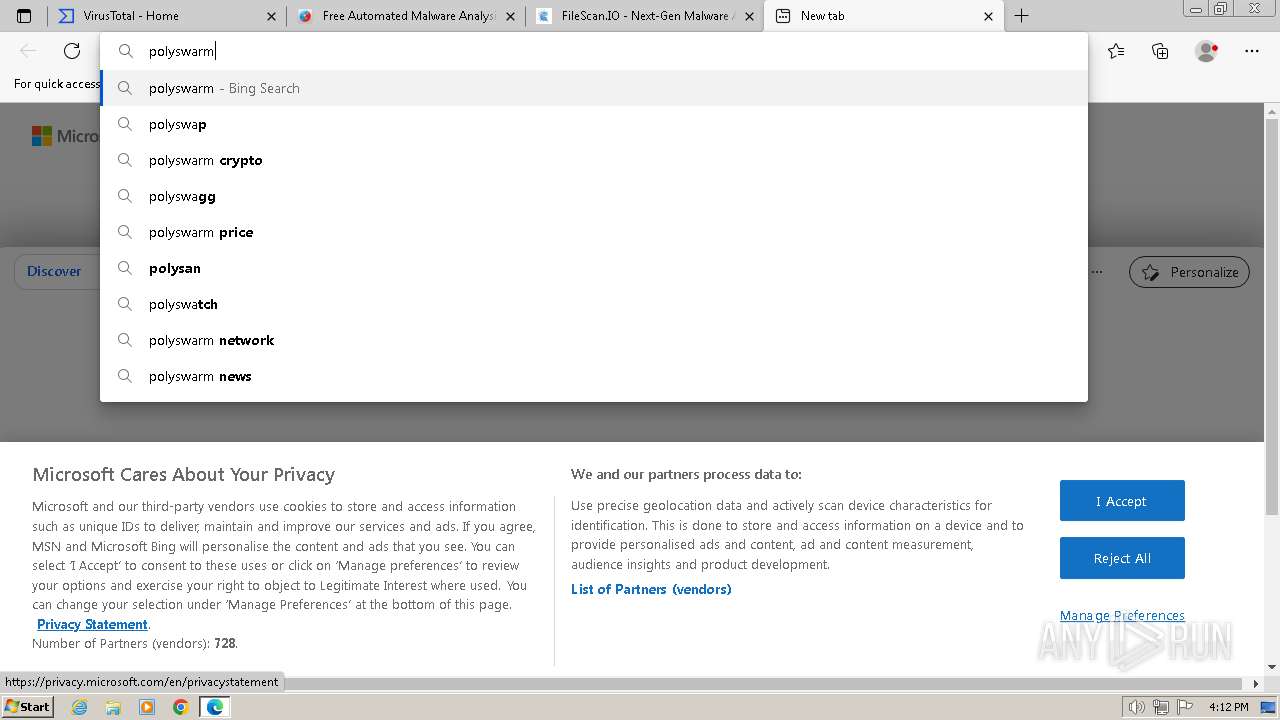
Task: Select the Edge taskbar icon
Action: point(214,707)
